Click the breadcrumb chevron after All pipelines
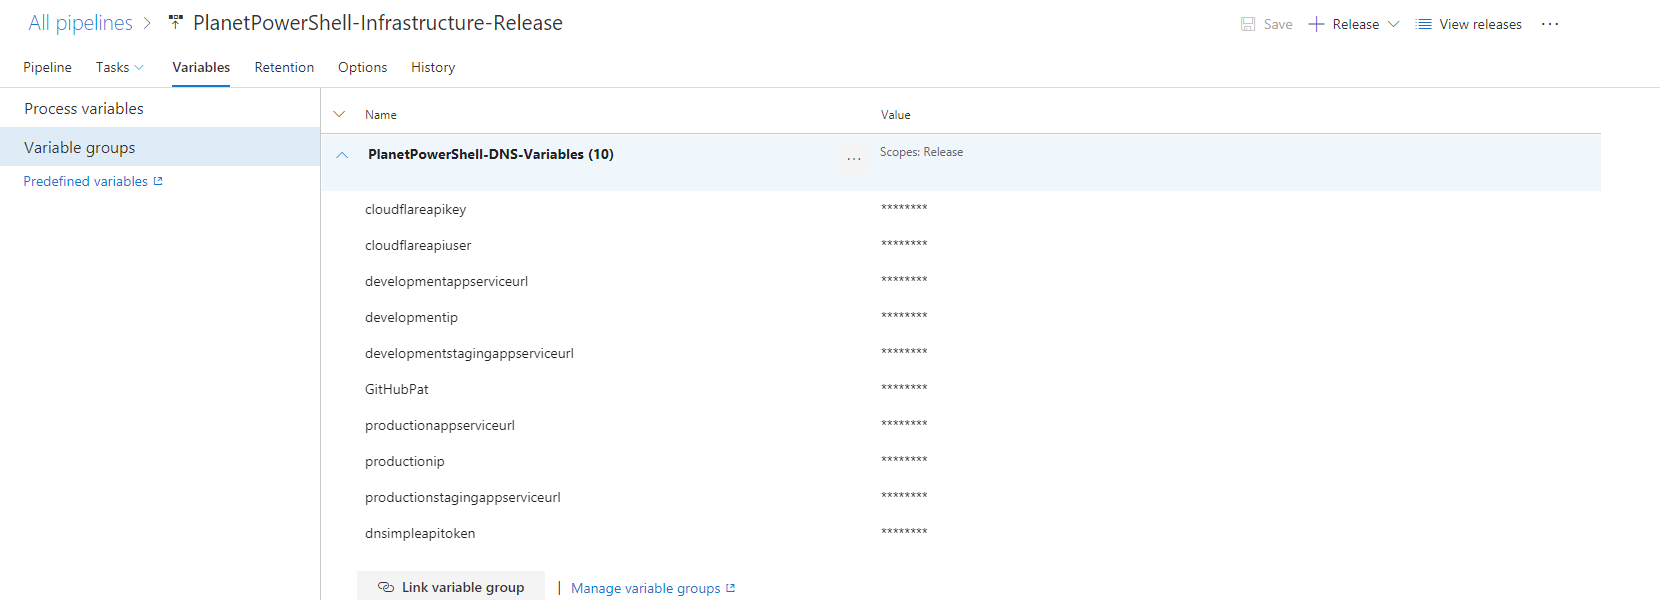The image size is (1660, 600). pyautogui.click(x=147, y=23)
